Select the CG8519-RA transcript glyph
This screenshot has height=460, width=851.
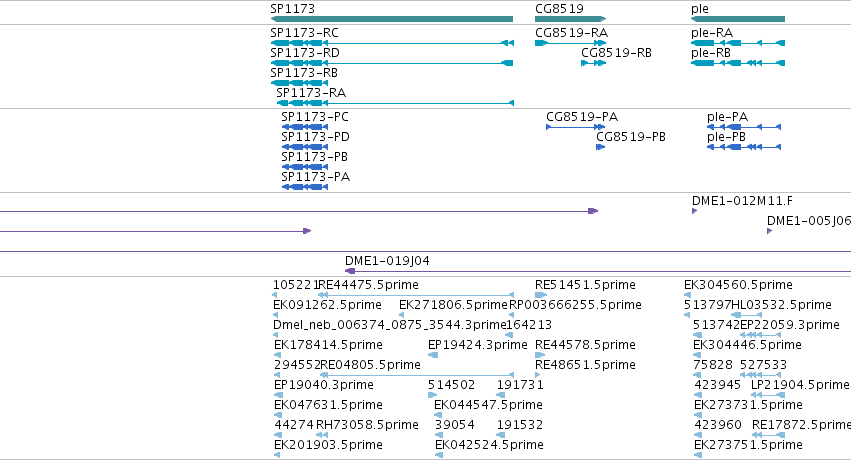pos(570,43)
